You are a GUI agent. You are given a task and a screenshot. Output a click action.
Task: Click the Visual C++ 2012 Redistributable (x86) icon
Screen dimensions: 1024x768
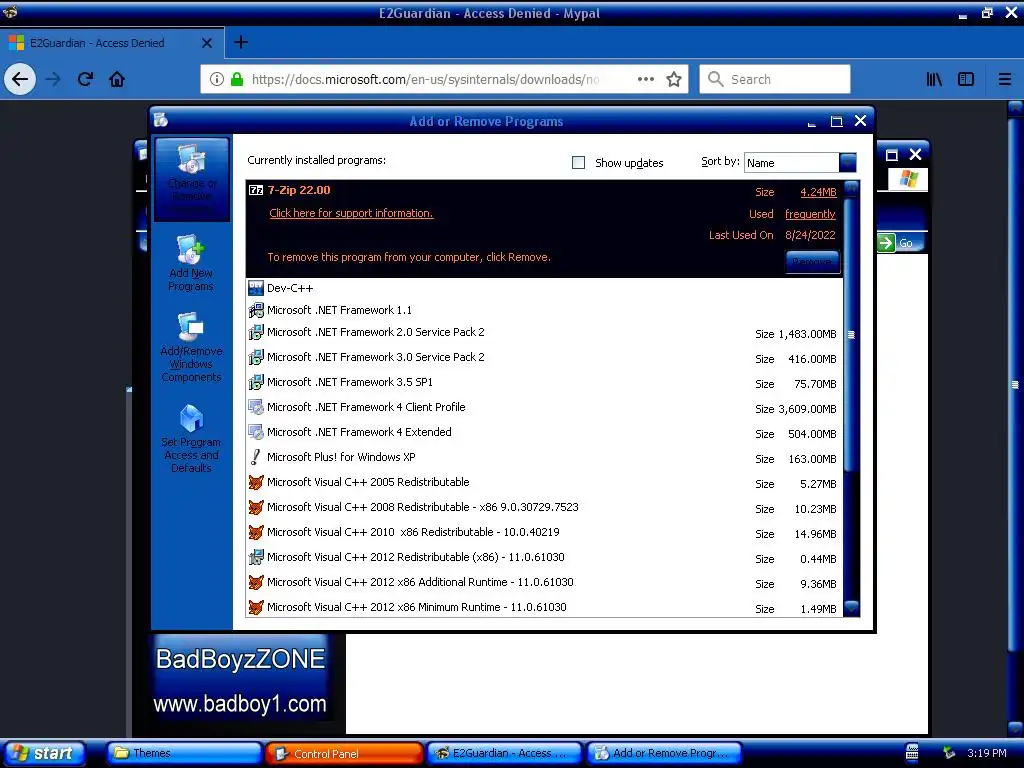[256, 557]
